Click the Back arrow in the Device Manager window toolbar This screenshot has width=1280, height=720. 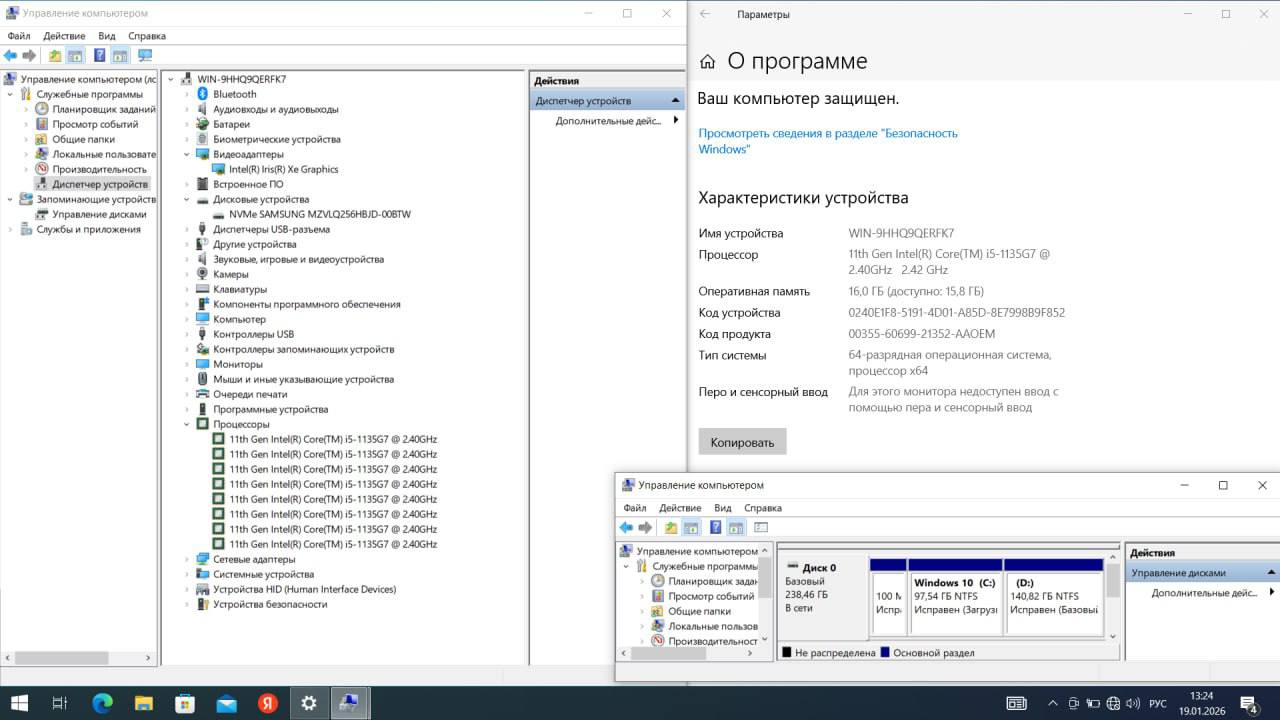11,55
